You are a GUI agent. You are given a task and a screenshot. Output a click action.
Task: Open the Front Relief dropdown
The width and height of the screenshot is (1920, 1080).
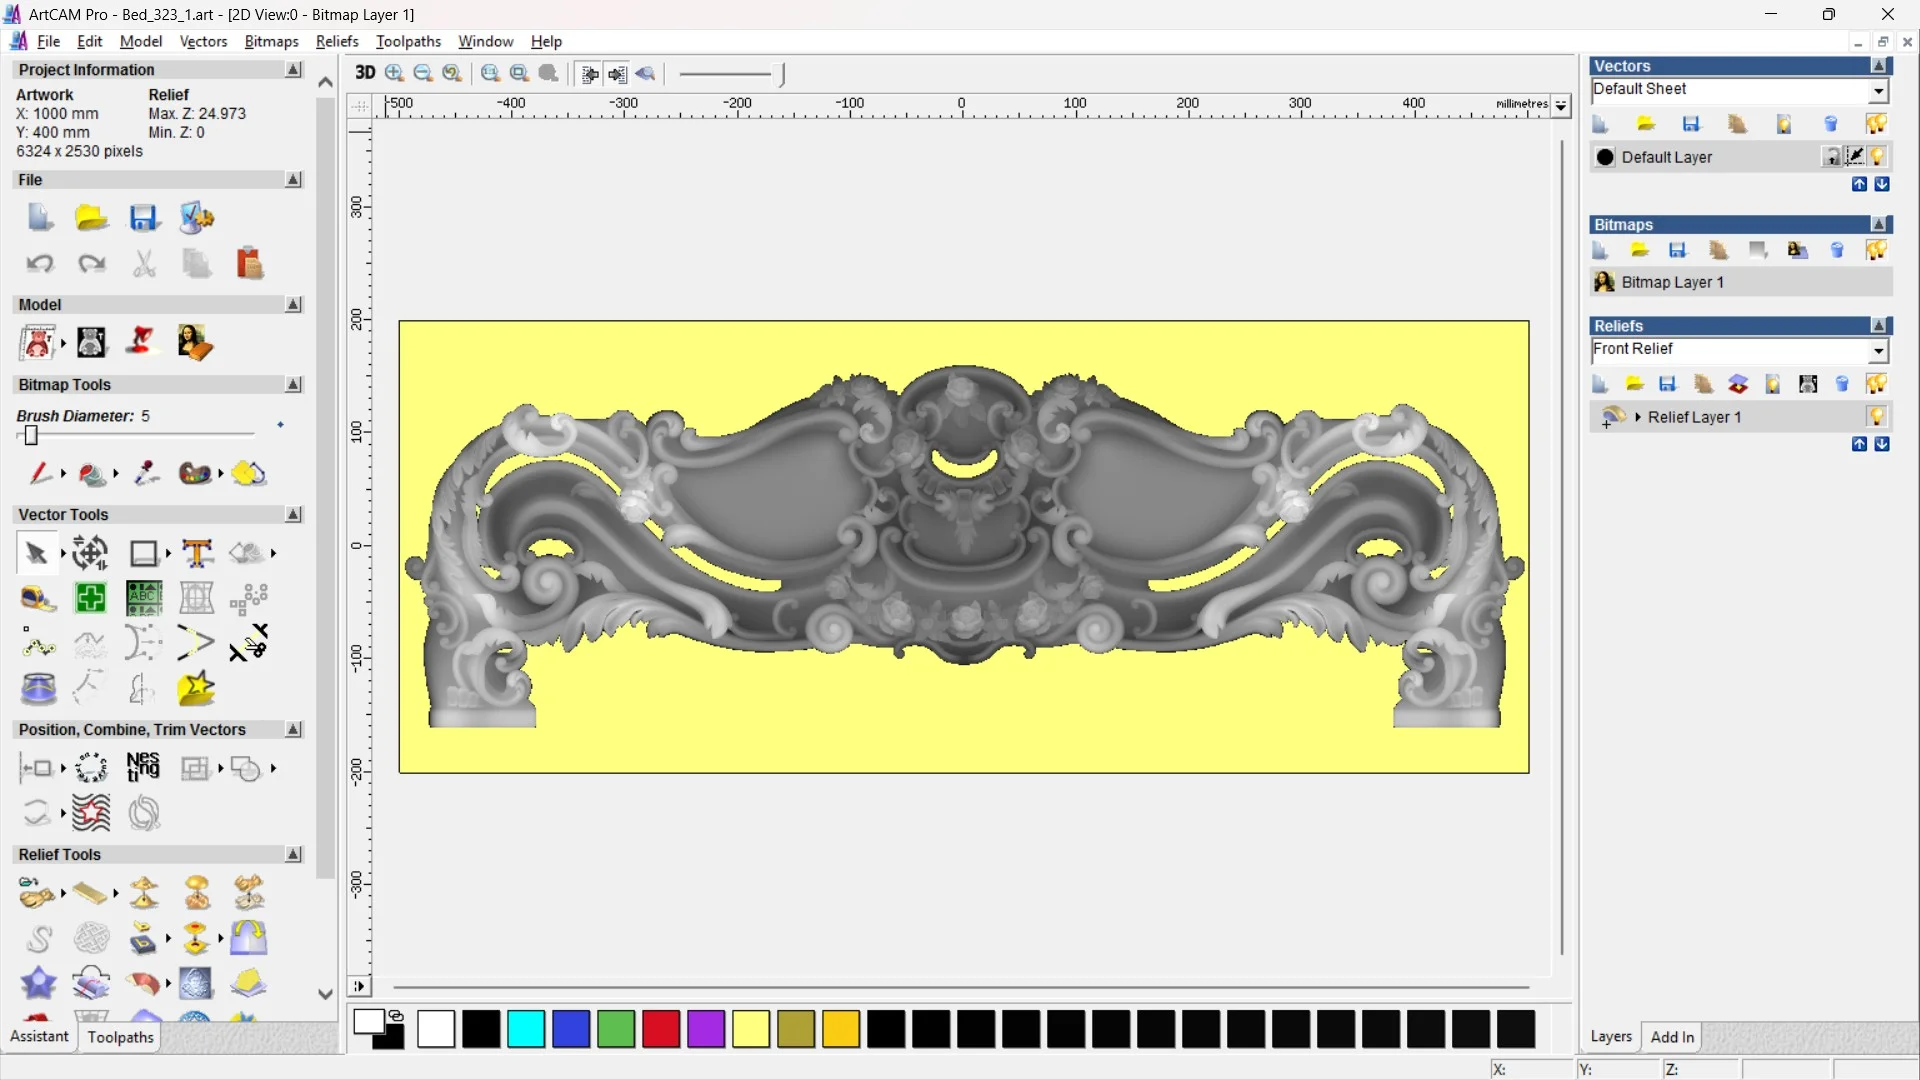click(x=1878, y=350)
